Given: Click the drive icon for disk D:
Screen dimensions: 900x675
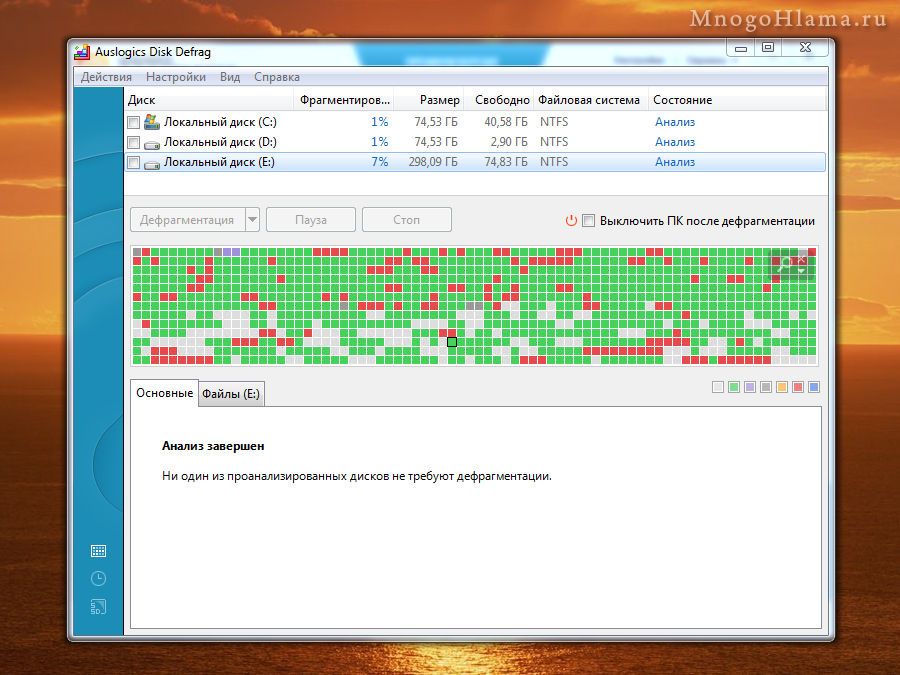Looking at the screenshot, I should click(x=152, y=142).
